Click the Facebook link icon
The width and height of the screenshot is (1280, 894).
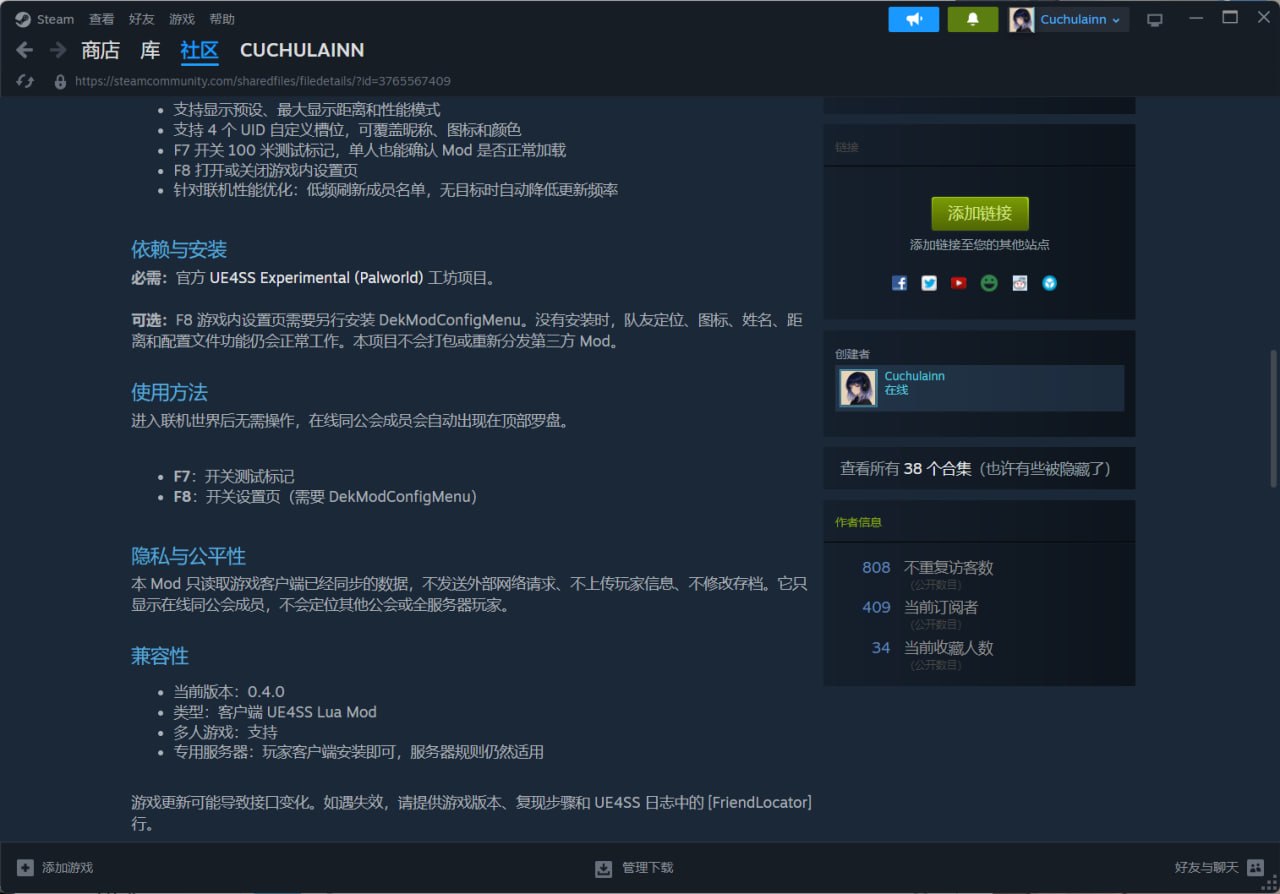point(899,283)
